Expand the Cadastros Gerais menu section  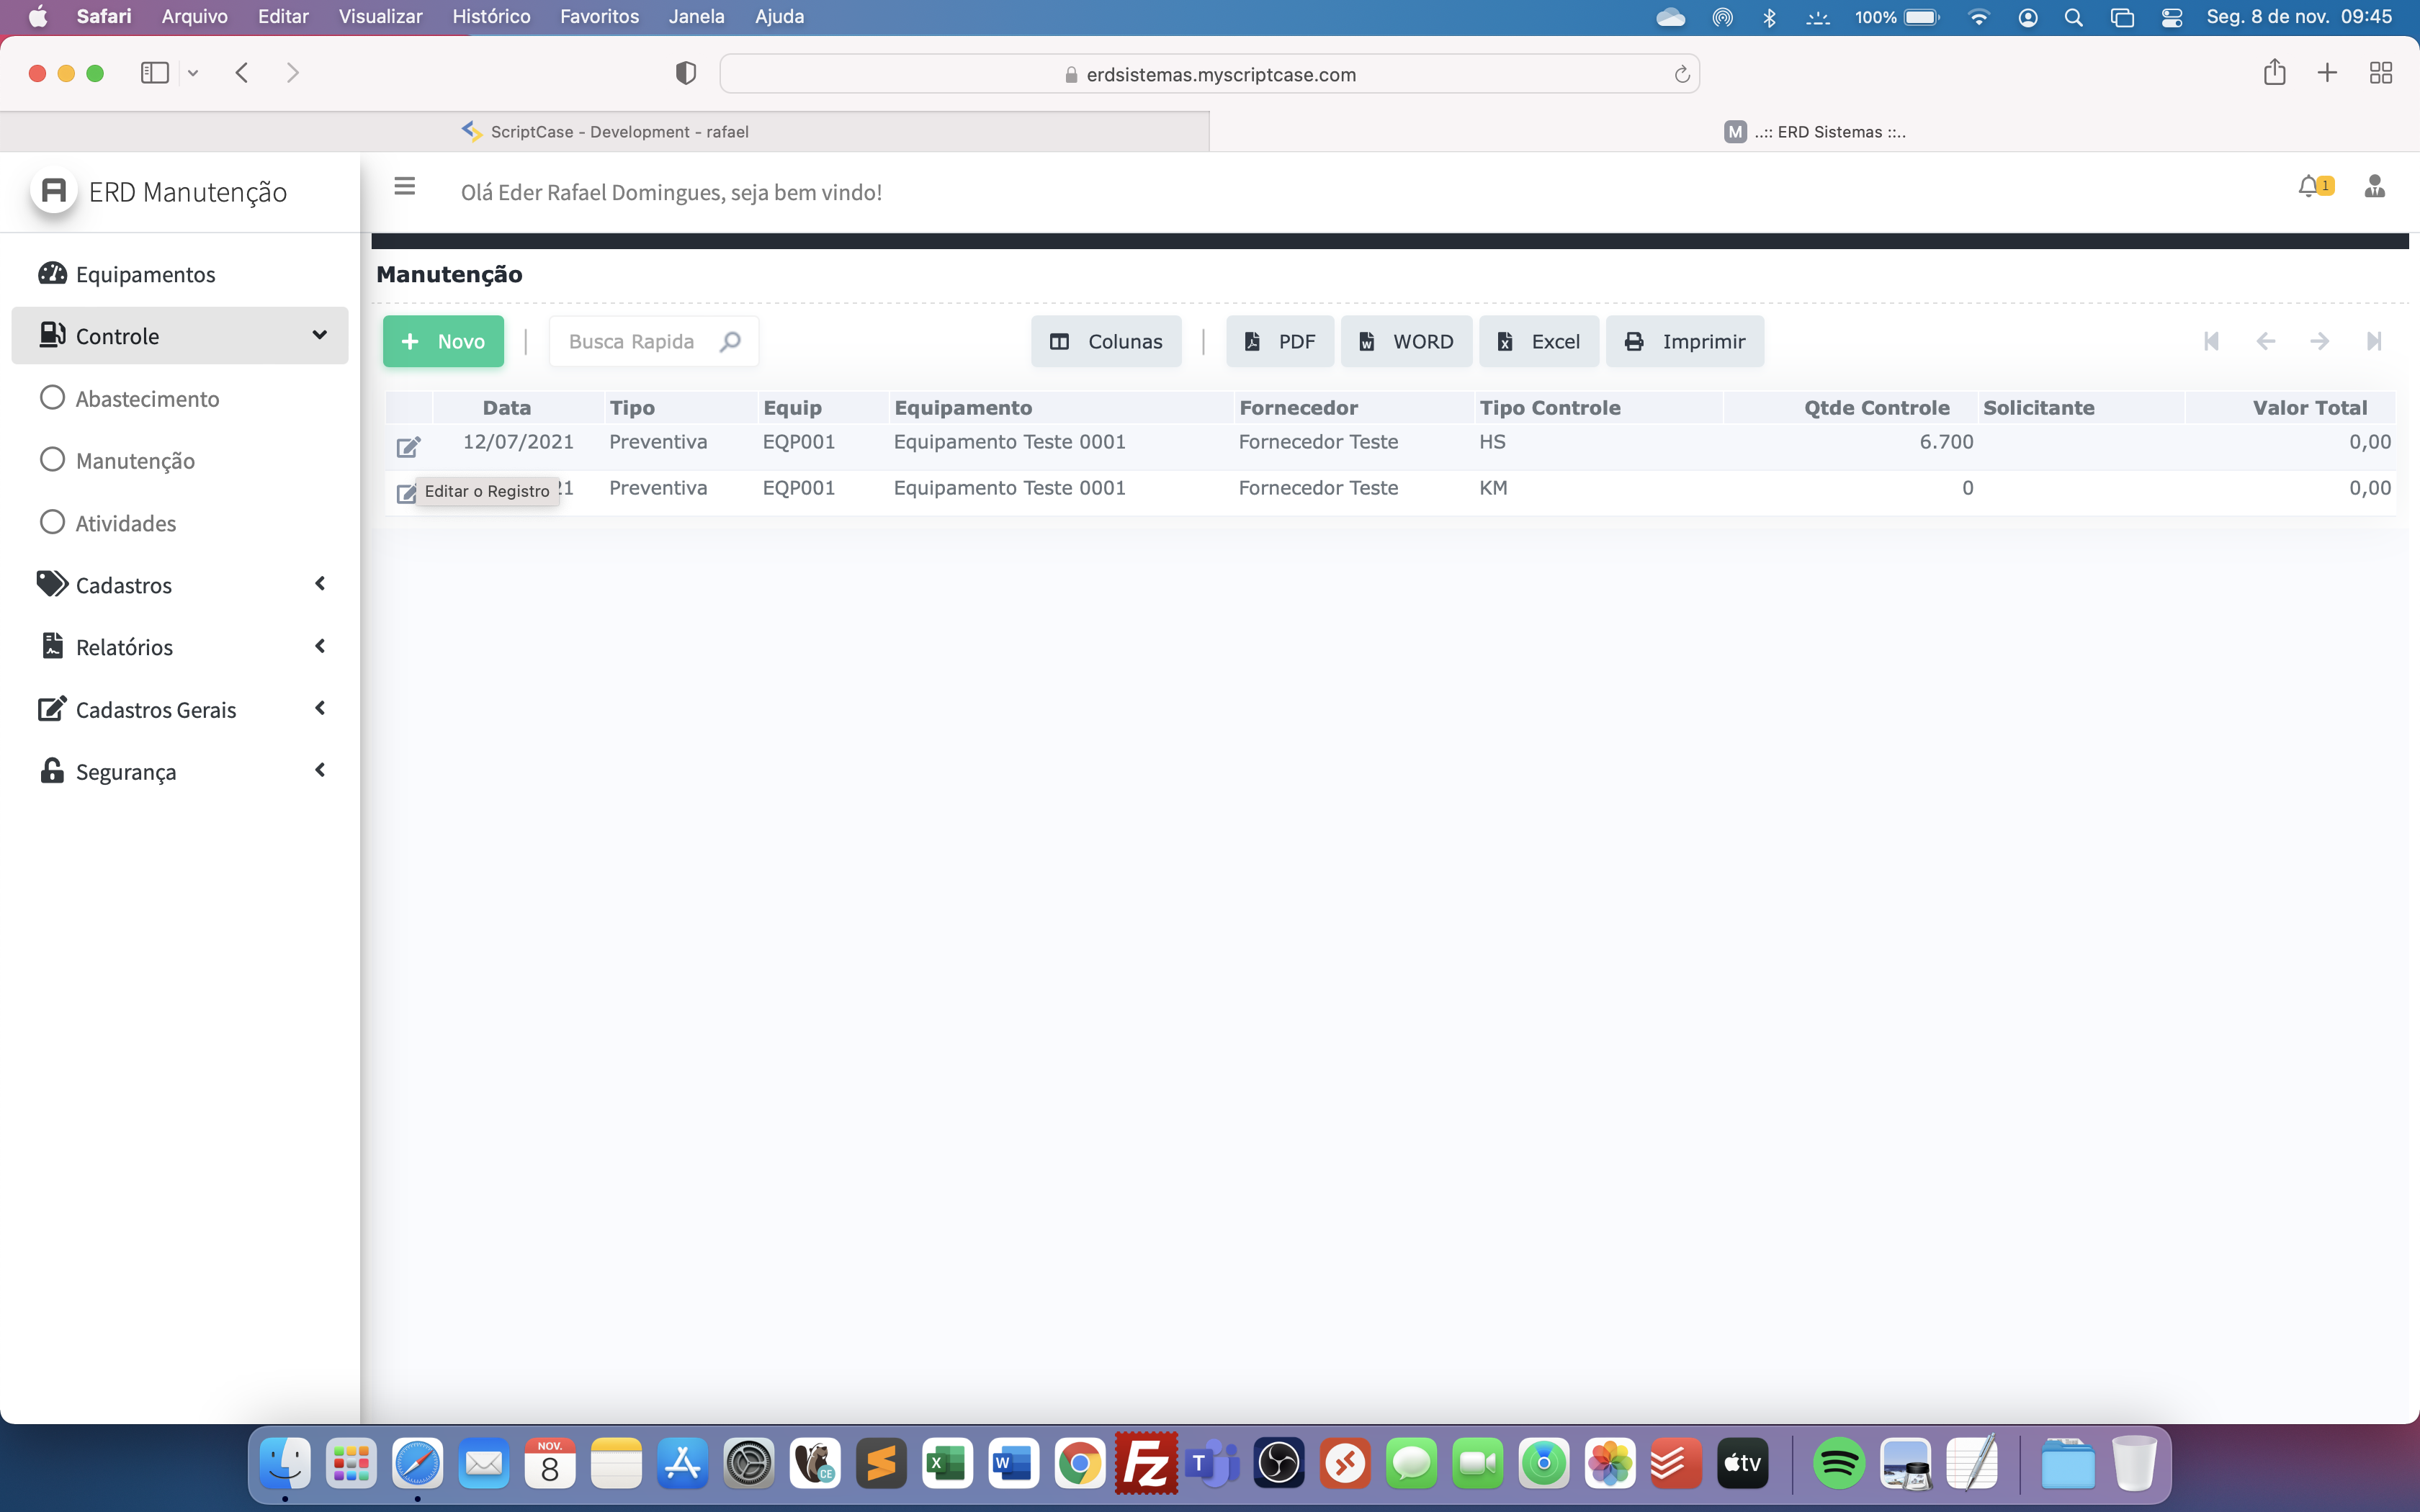point(180,709)
